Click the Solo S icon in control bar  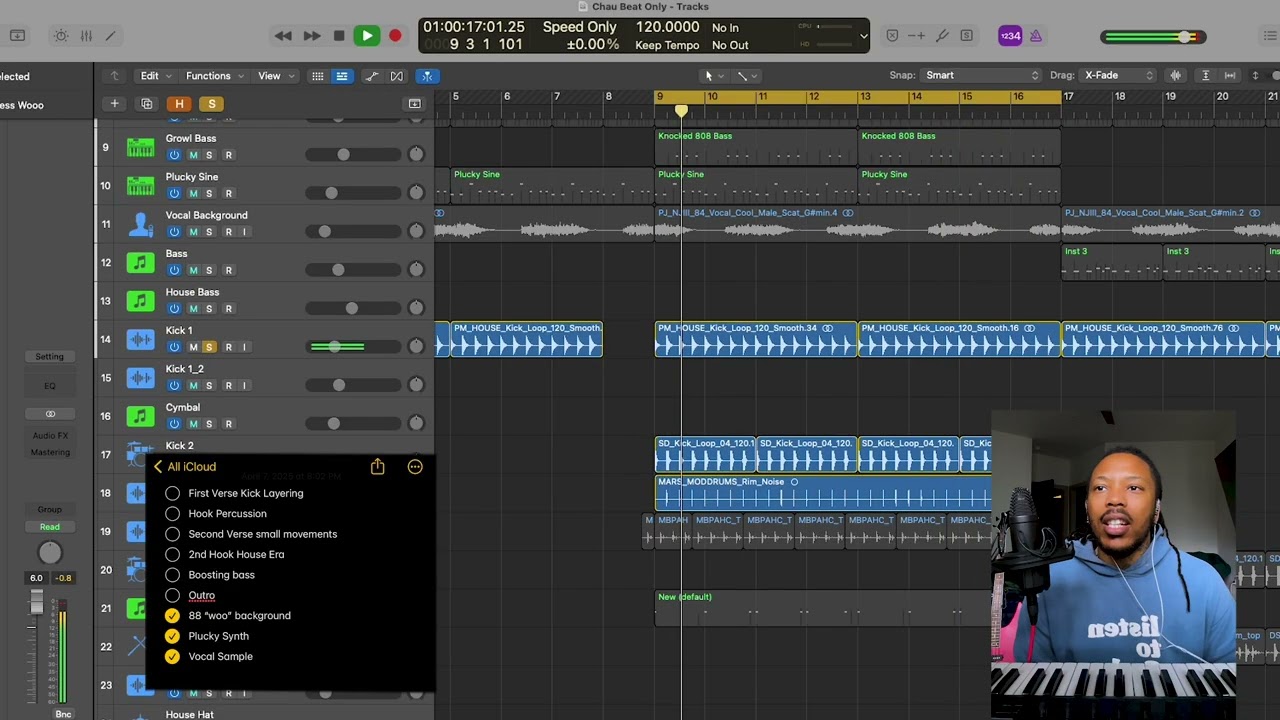(966, 36)
